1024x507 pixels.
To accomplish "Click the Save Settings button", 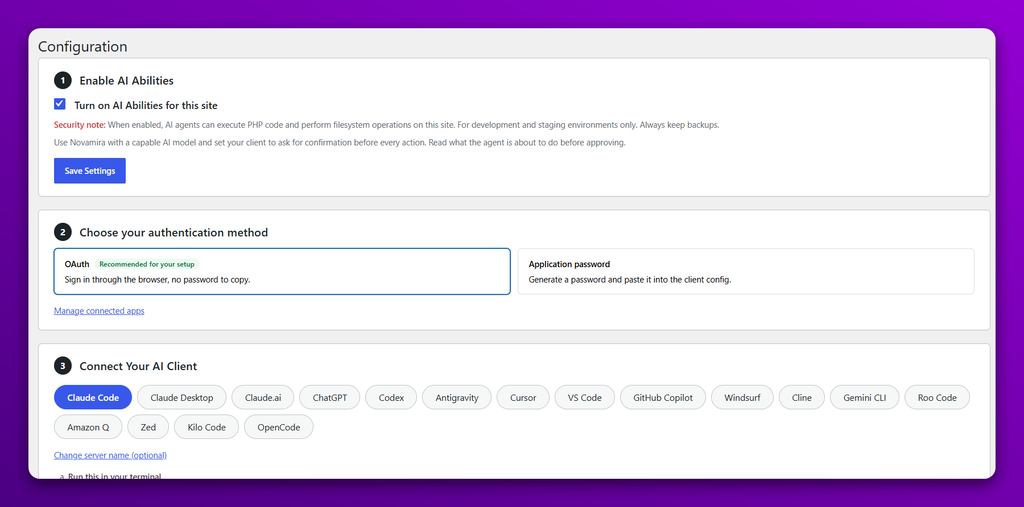I will click(x=89, y=171).
